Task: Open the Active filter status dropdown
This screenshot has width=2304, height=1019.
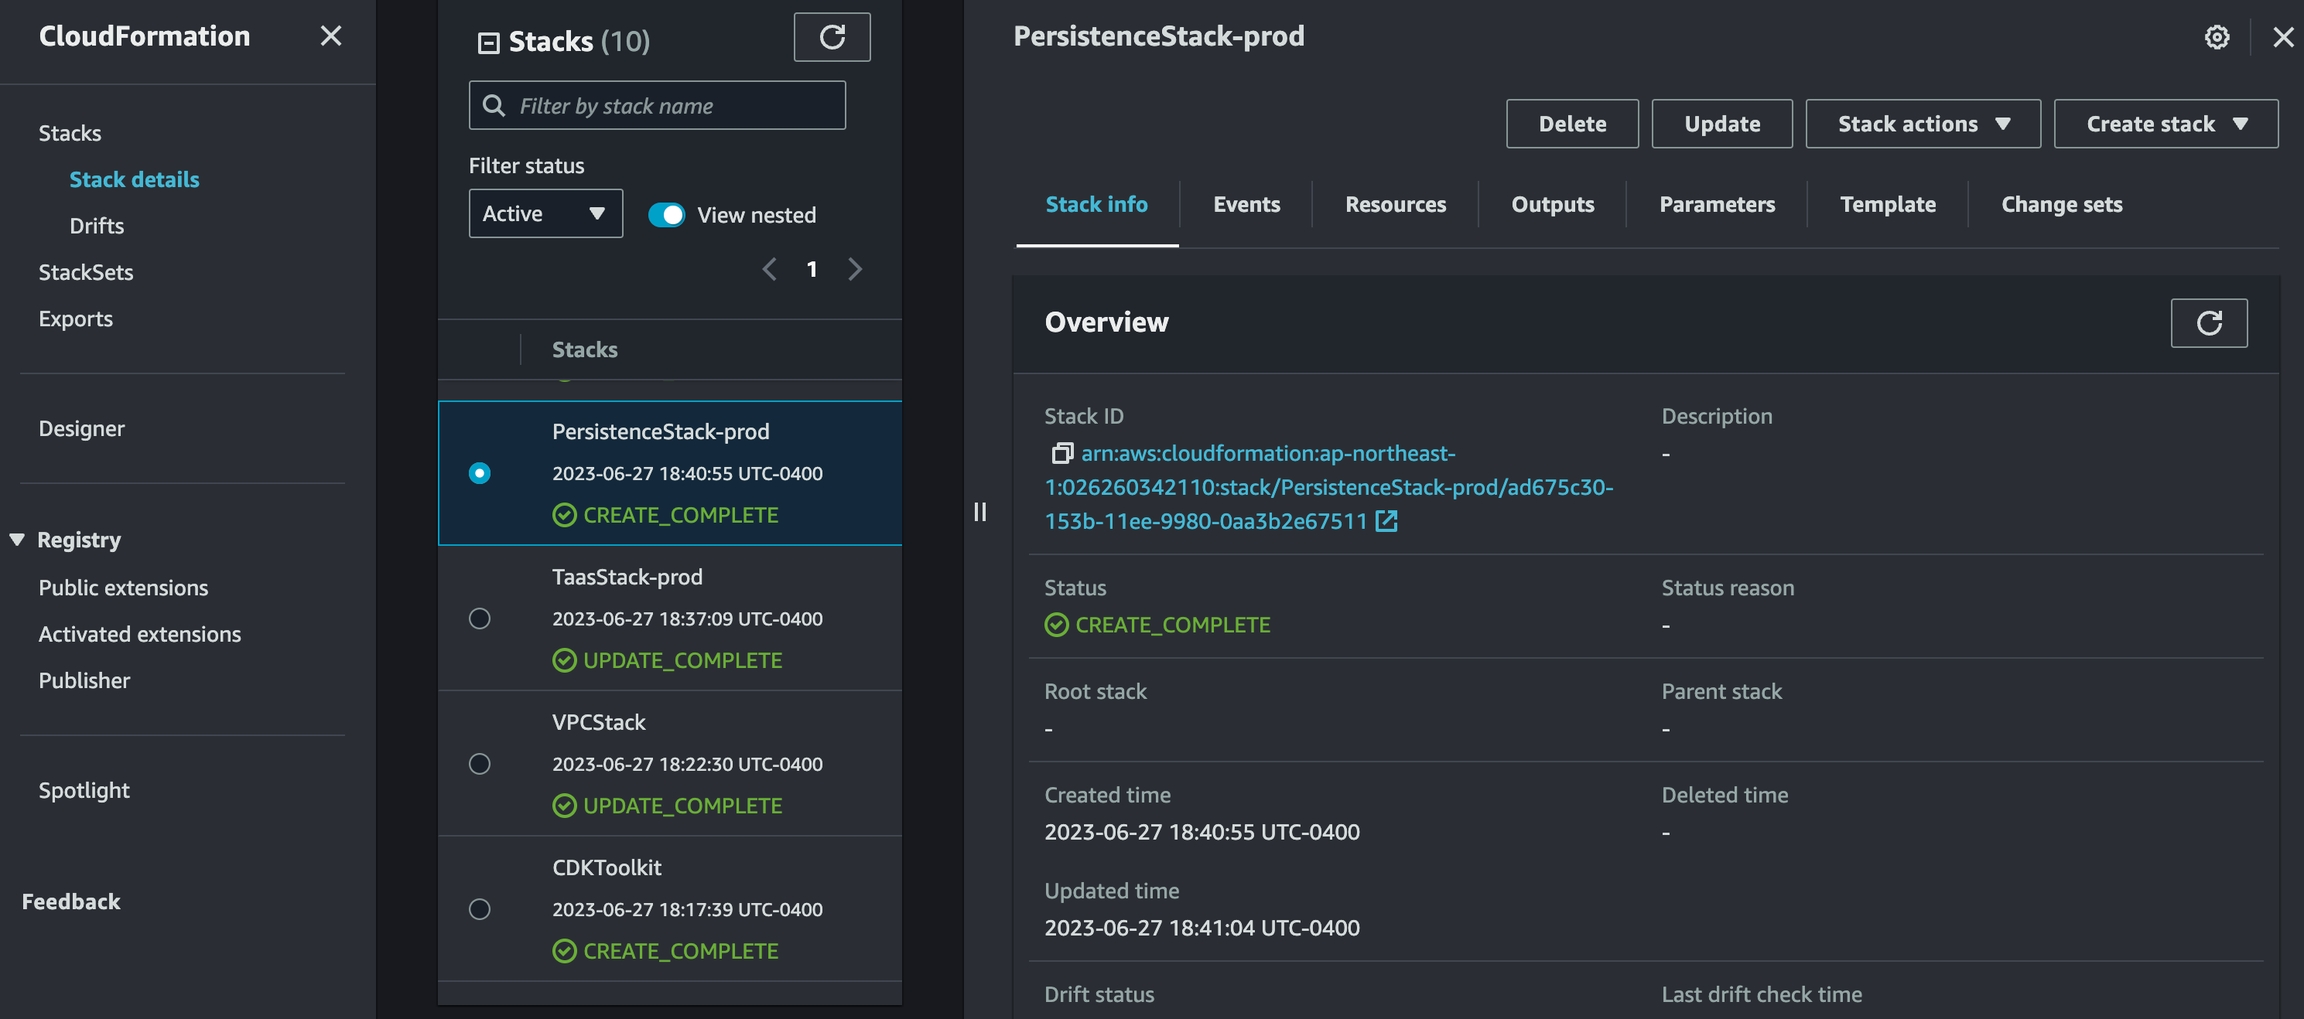Action: click(x=545, y=214)
